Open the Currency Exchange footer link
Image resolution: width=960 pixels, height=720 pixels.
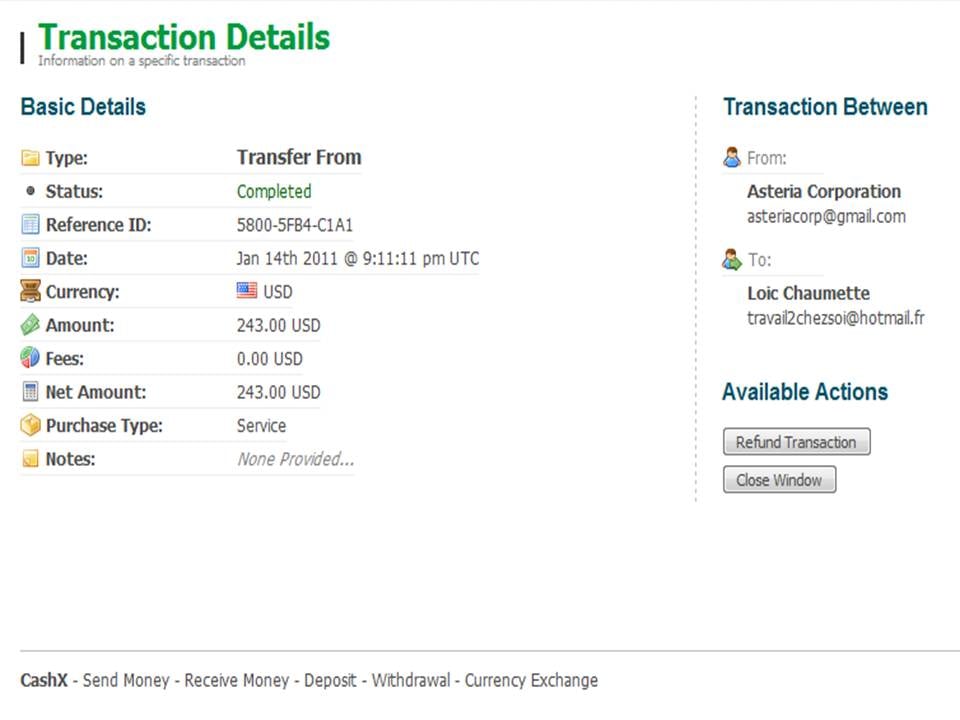(531, 680)
